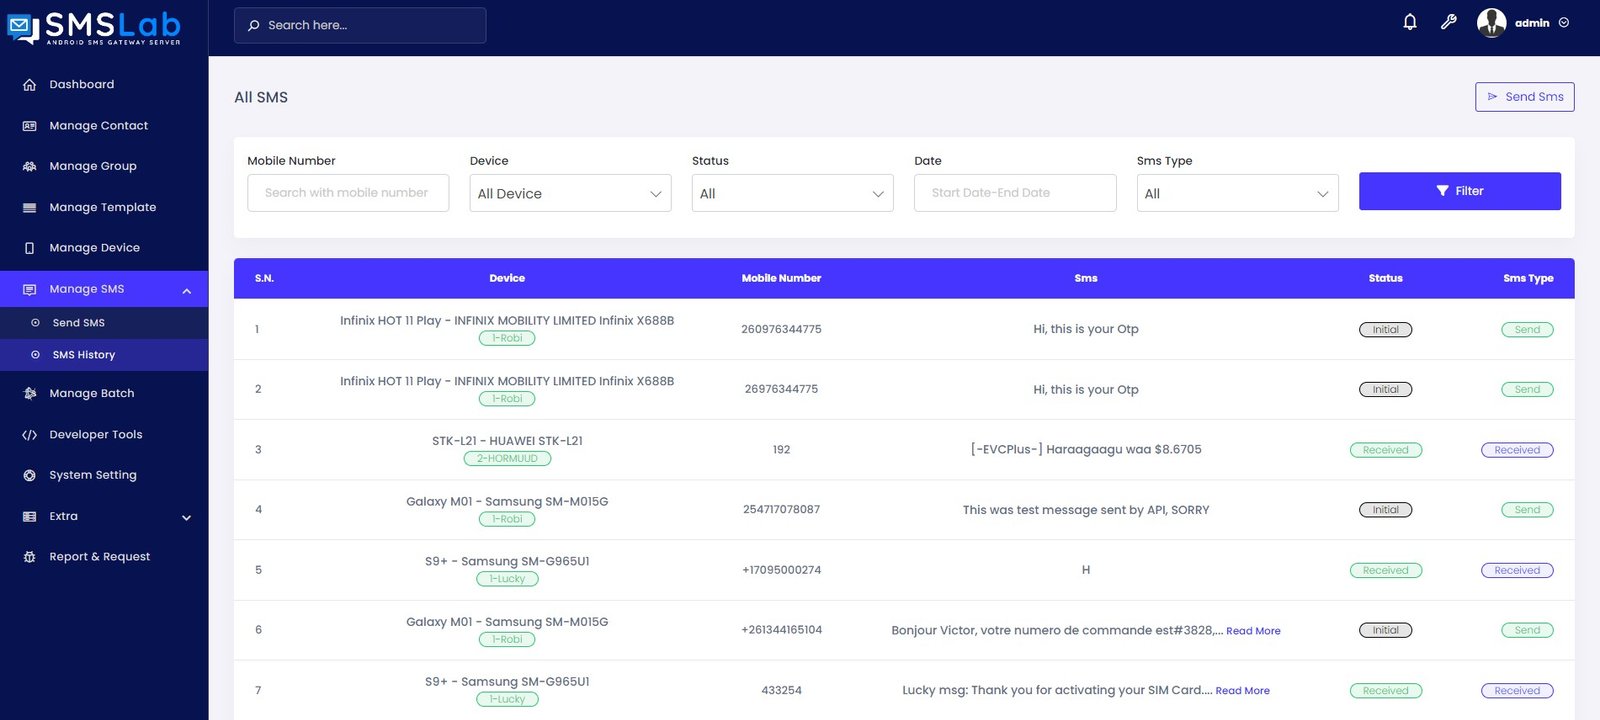Click the blue Filter button
This screenshot has height=720, width=1600.
pos(1459,191)
